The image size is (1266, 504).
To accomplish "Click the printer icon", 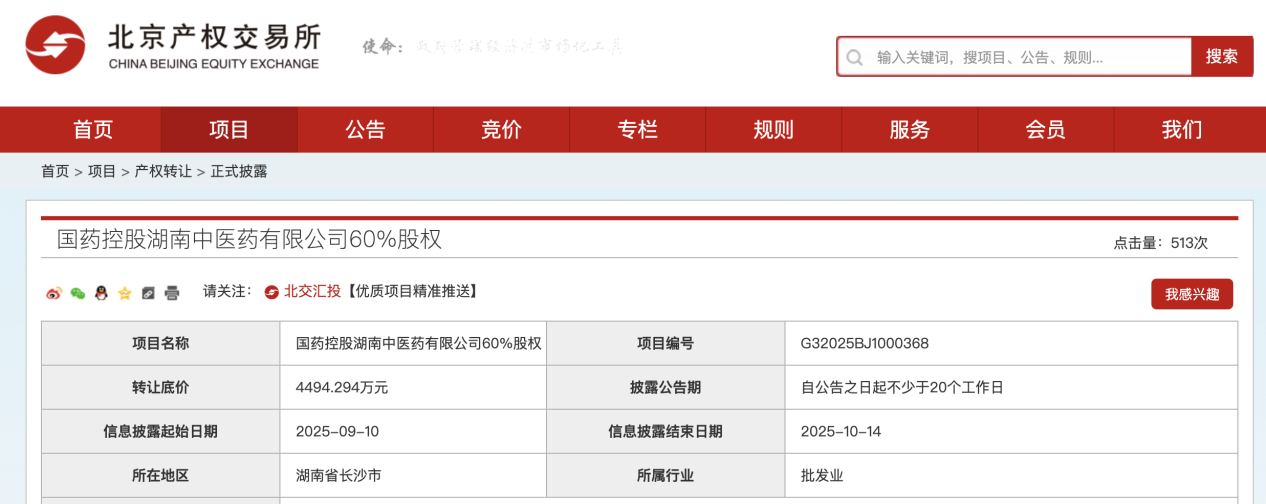I will (172, 293).
